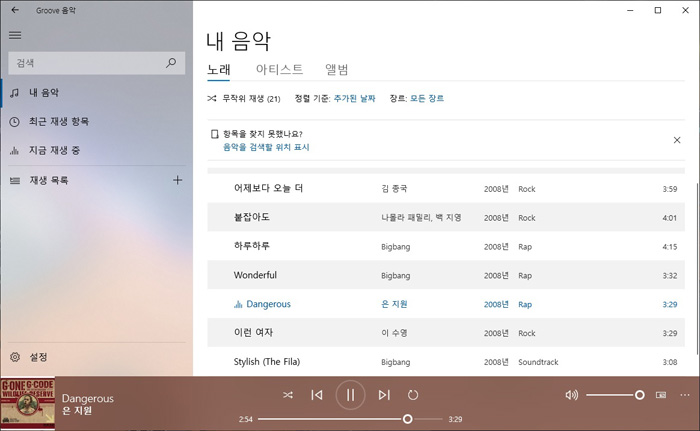Screen dimensions: 700x431
Task: Click the album art thumbnail
Action: [28, 403]
